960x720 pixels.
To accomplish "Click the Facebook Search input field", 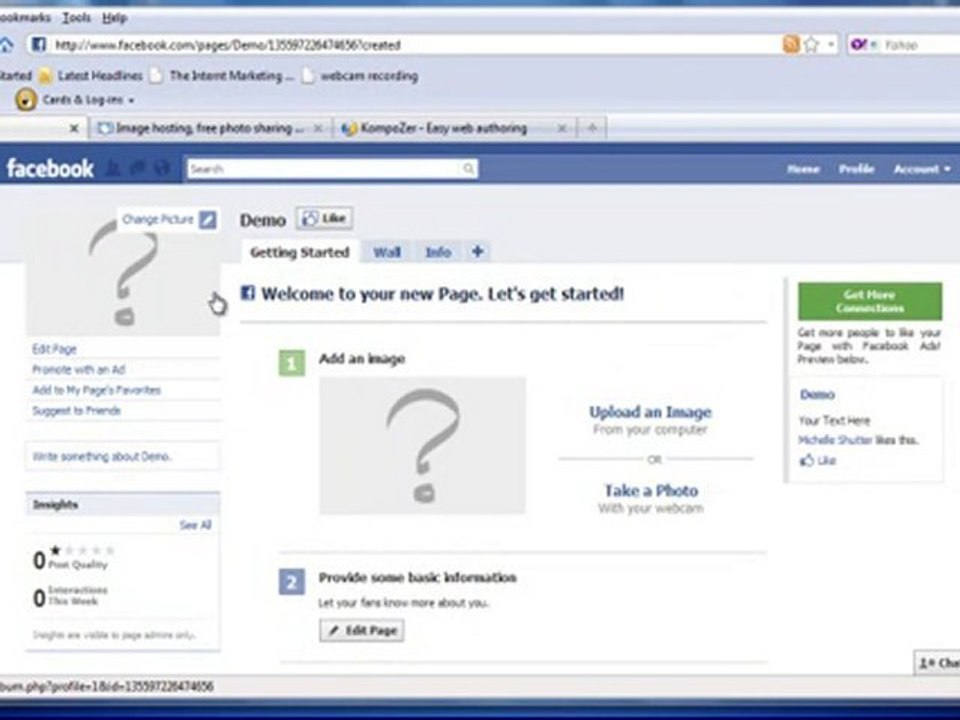I will pos(324,169).
